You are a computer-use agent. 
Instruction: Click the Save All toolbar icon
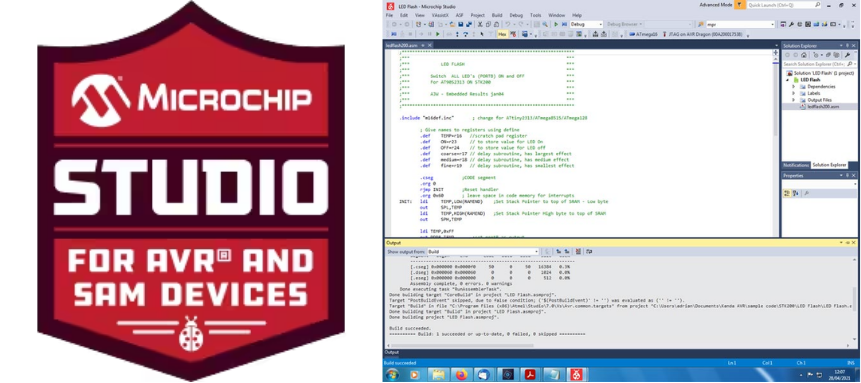coord(469,24)
